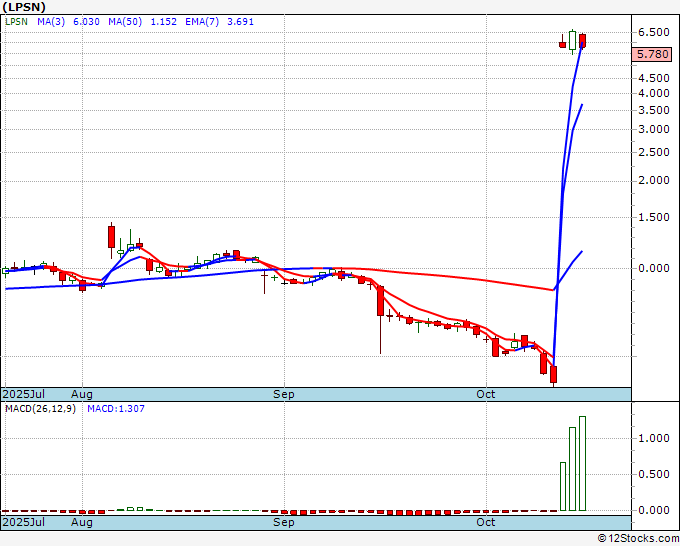Click the 3.500 price axis label
This screenshot has width=680, height=546.
point(654,110)
